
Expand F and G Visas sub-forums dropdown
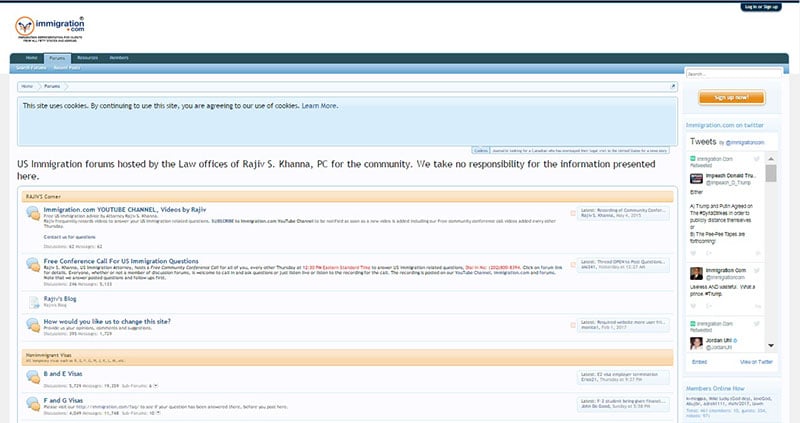point(158,412)
